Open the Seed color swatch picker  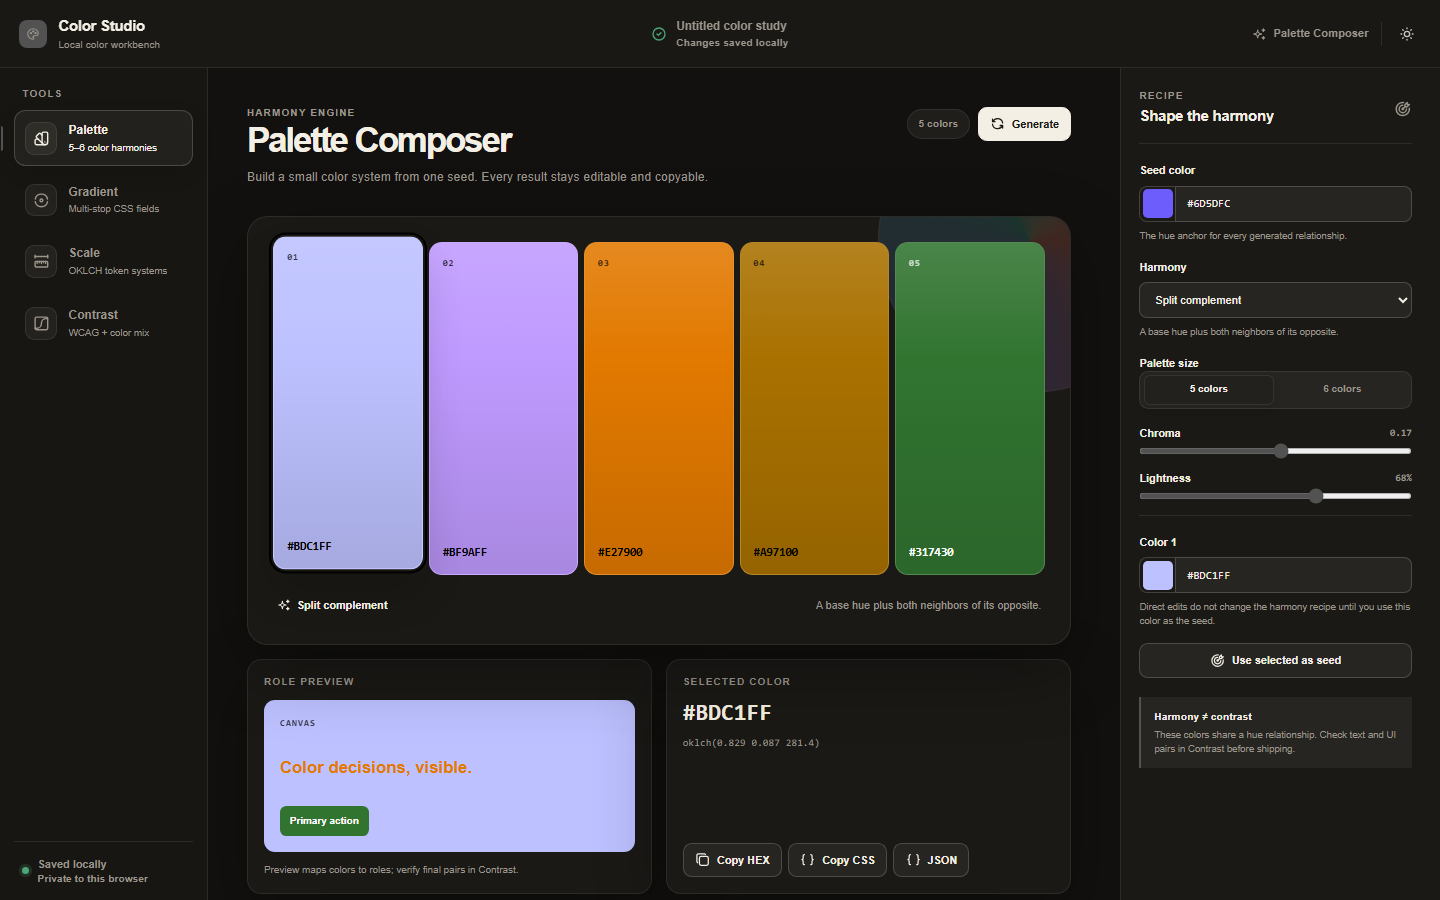coord(1158,204)
